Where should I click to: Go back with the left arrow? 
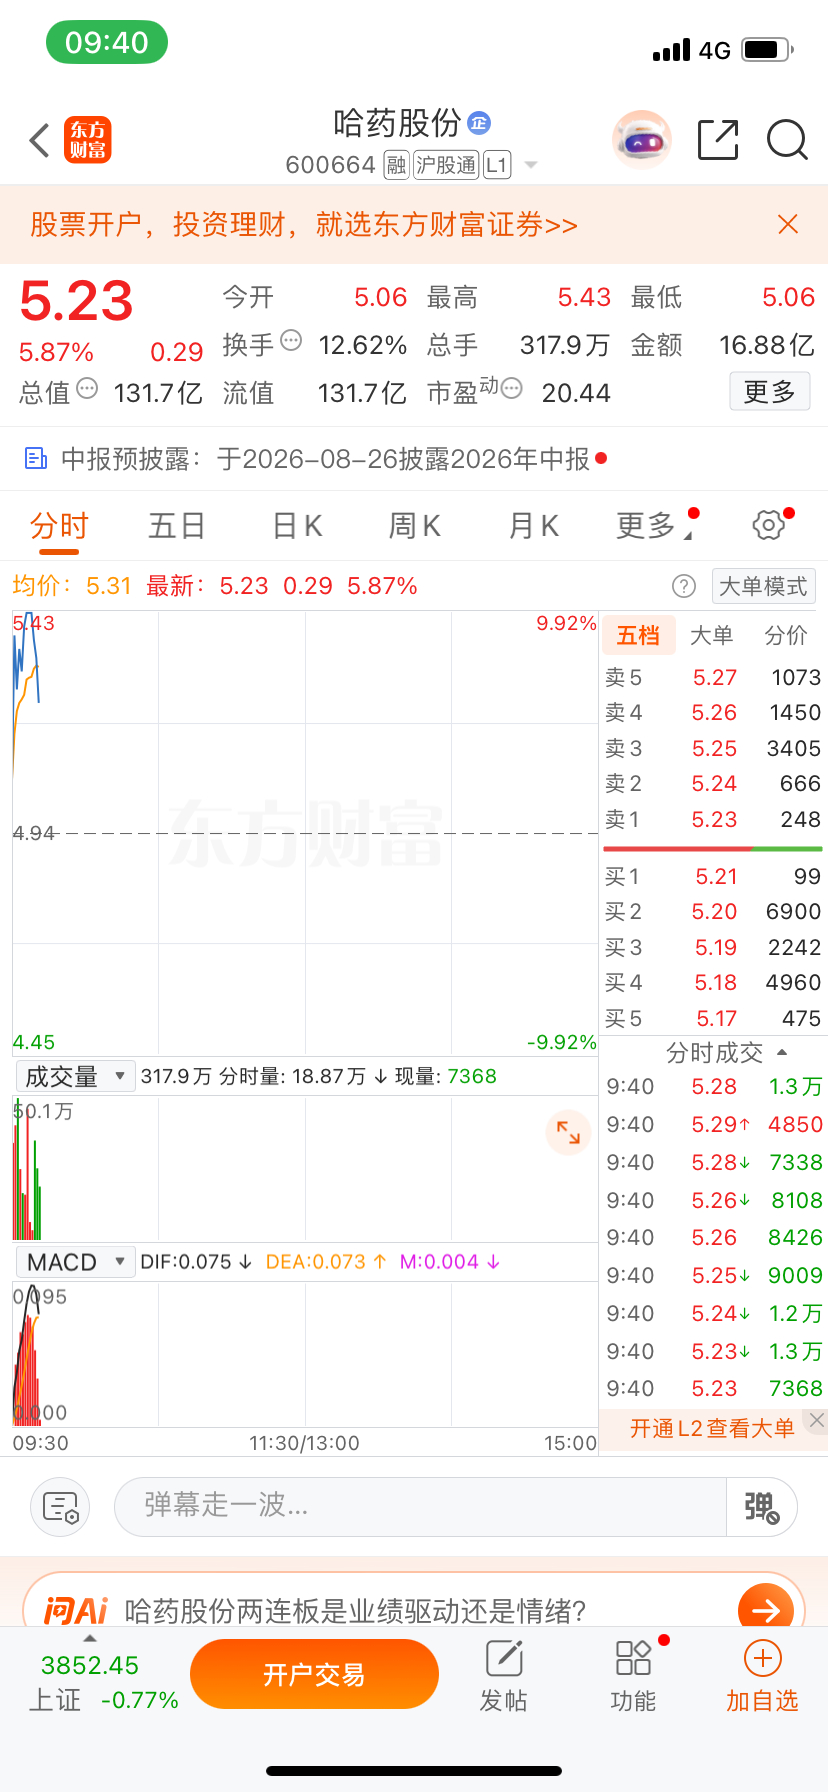pyautogui.click(x=39, y=140)
